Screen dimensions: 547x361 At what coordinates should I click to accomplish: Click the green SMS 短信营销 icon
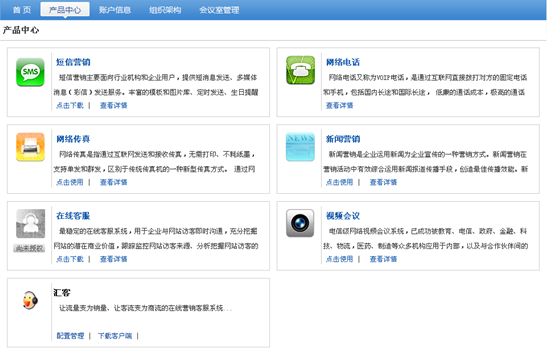(x=30, y=72)
